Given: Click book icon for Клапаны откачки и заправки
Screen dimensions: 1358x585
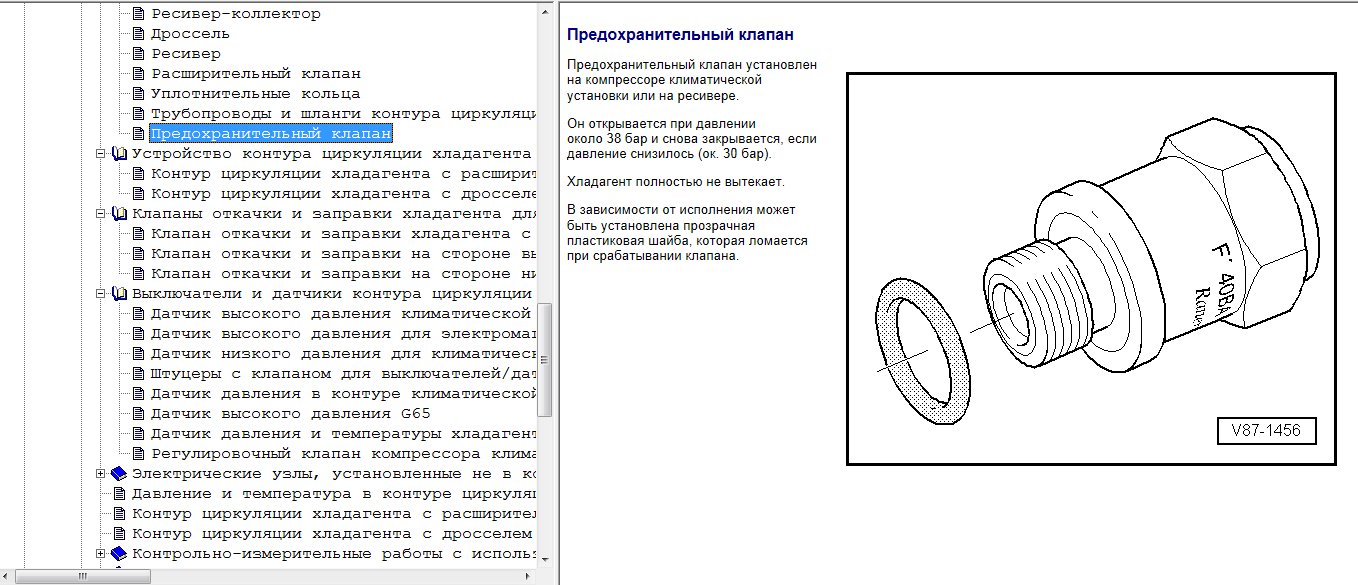Looking at the screenshot, I should (x=120, y=214).
